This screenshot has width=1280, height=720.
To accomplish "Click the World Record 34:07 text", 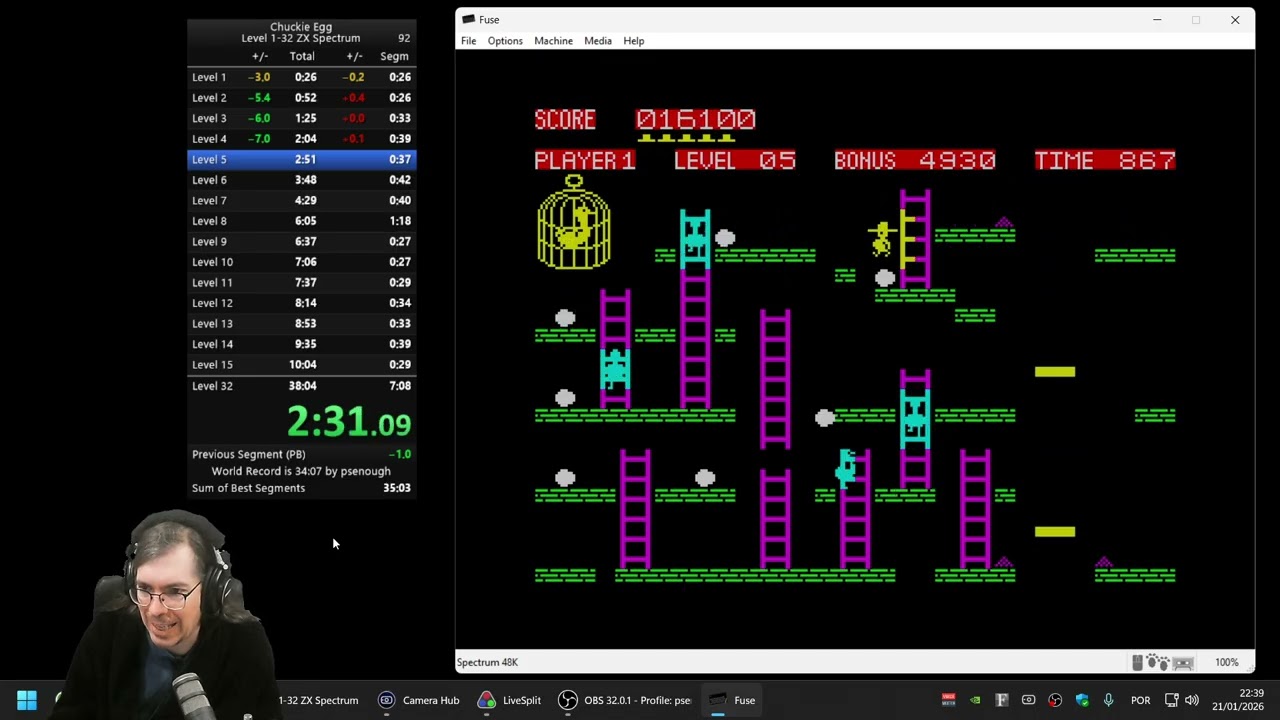I will click(301, 471).
